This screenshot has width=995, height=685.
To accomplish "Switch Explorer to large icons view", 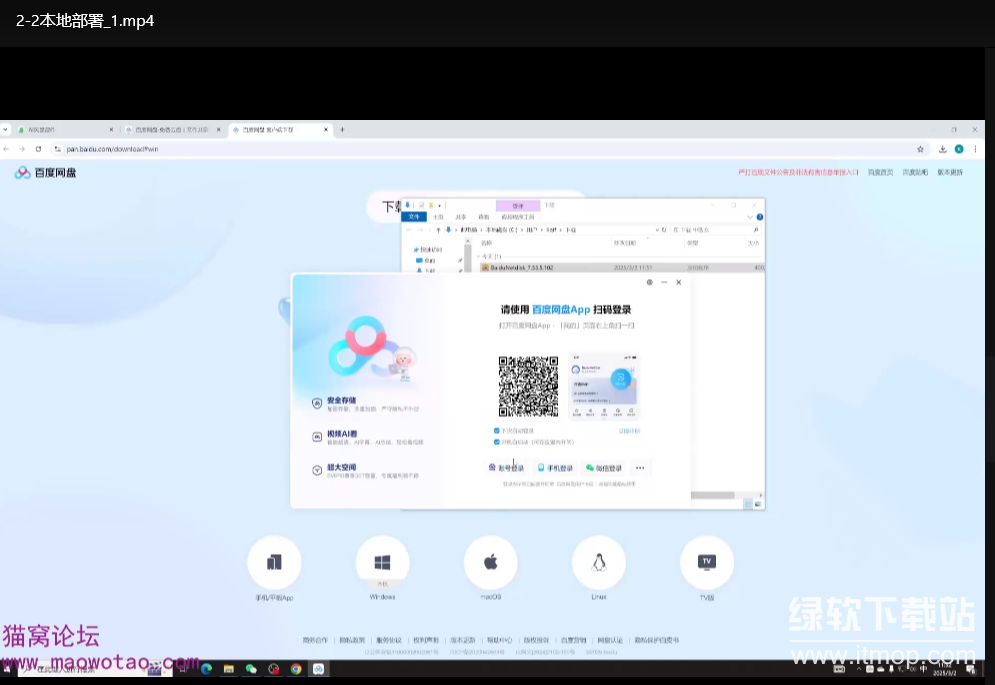I will [758, 504].
